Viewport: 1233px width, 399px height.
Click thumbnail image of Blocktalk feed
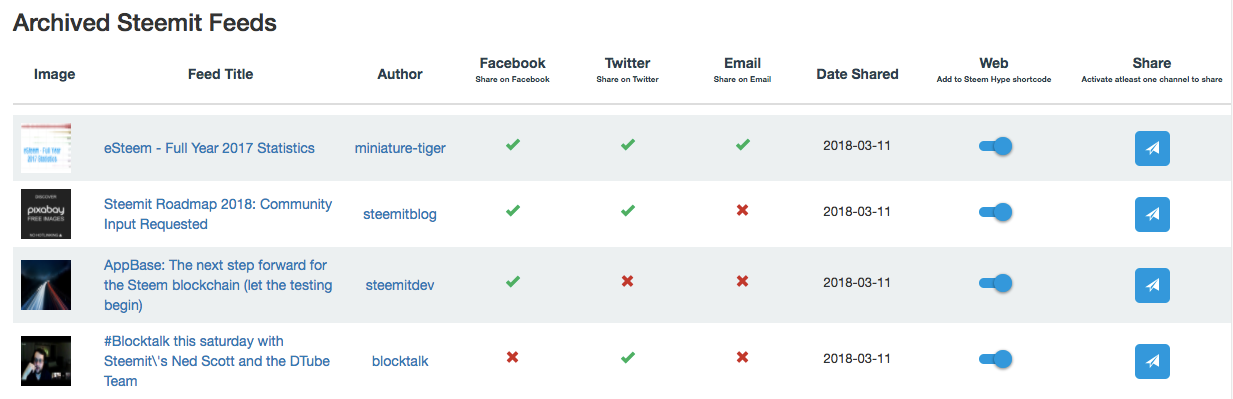(x=46, y=361)
